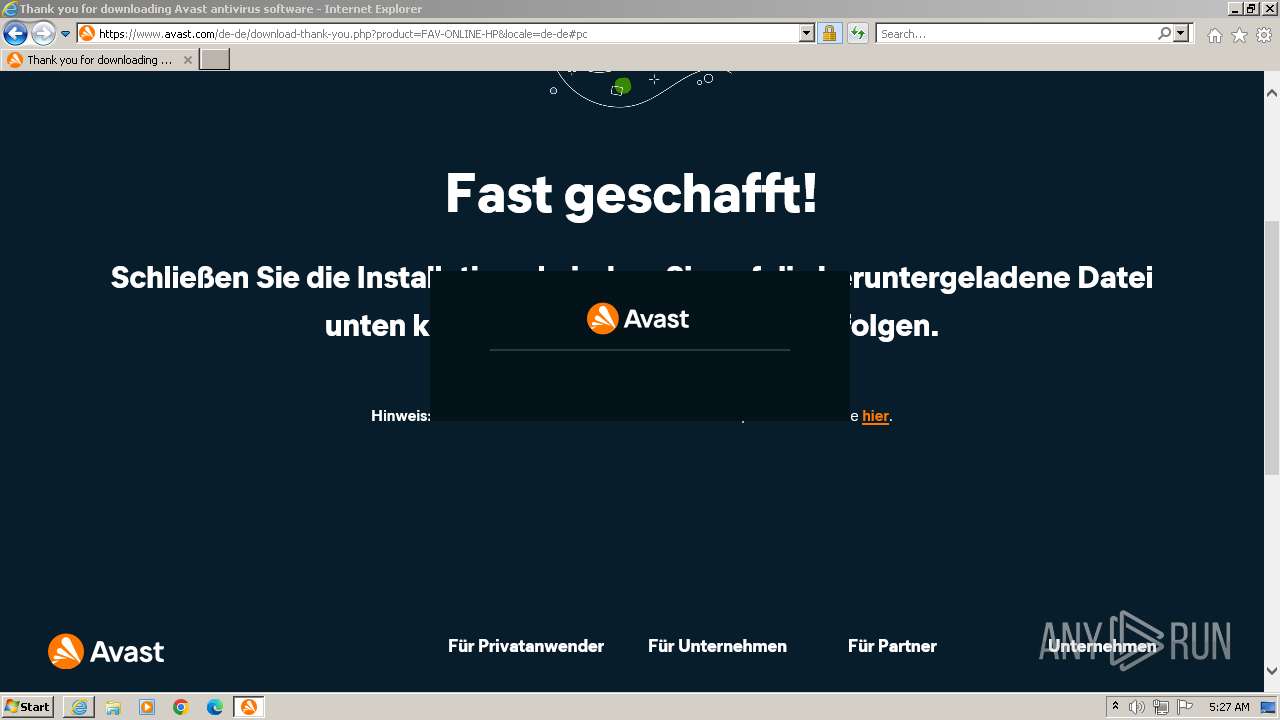
Task: Open the Favorites star icon
Action: click(x=1239, y=35)
